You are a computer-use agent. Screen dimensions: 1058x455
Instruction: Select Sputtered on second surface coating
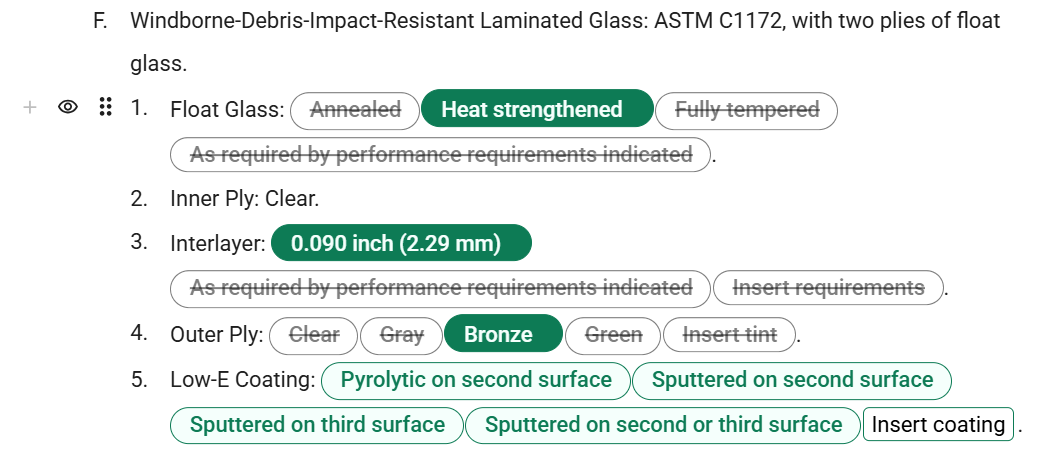click(x=792, y=381)
